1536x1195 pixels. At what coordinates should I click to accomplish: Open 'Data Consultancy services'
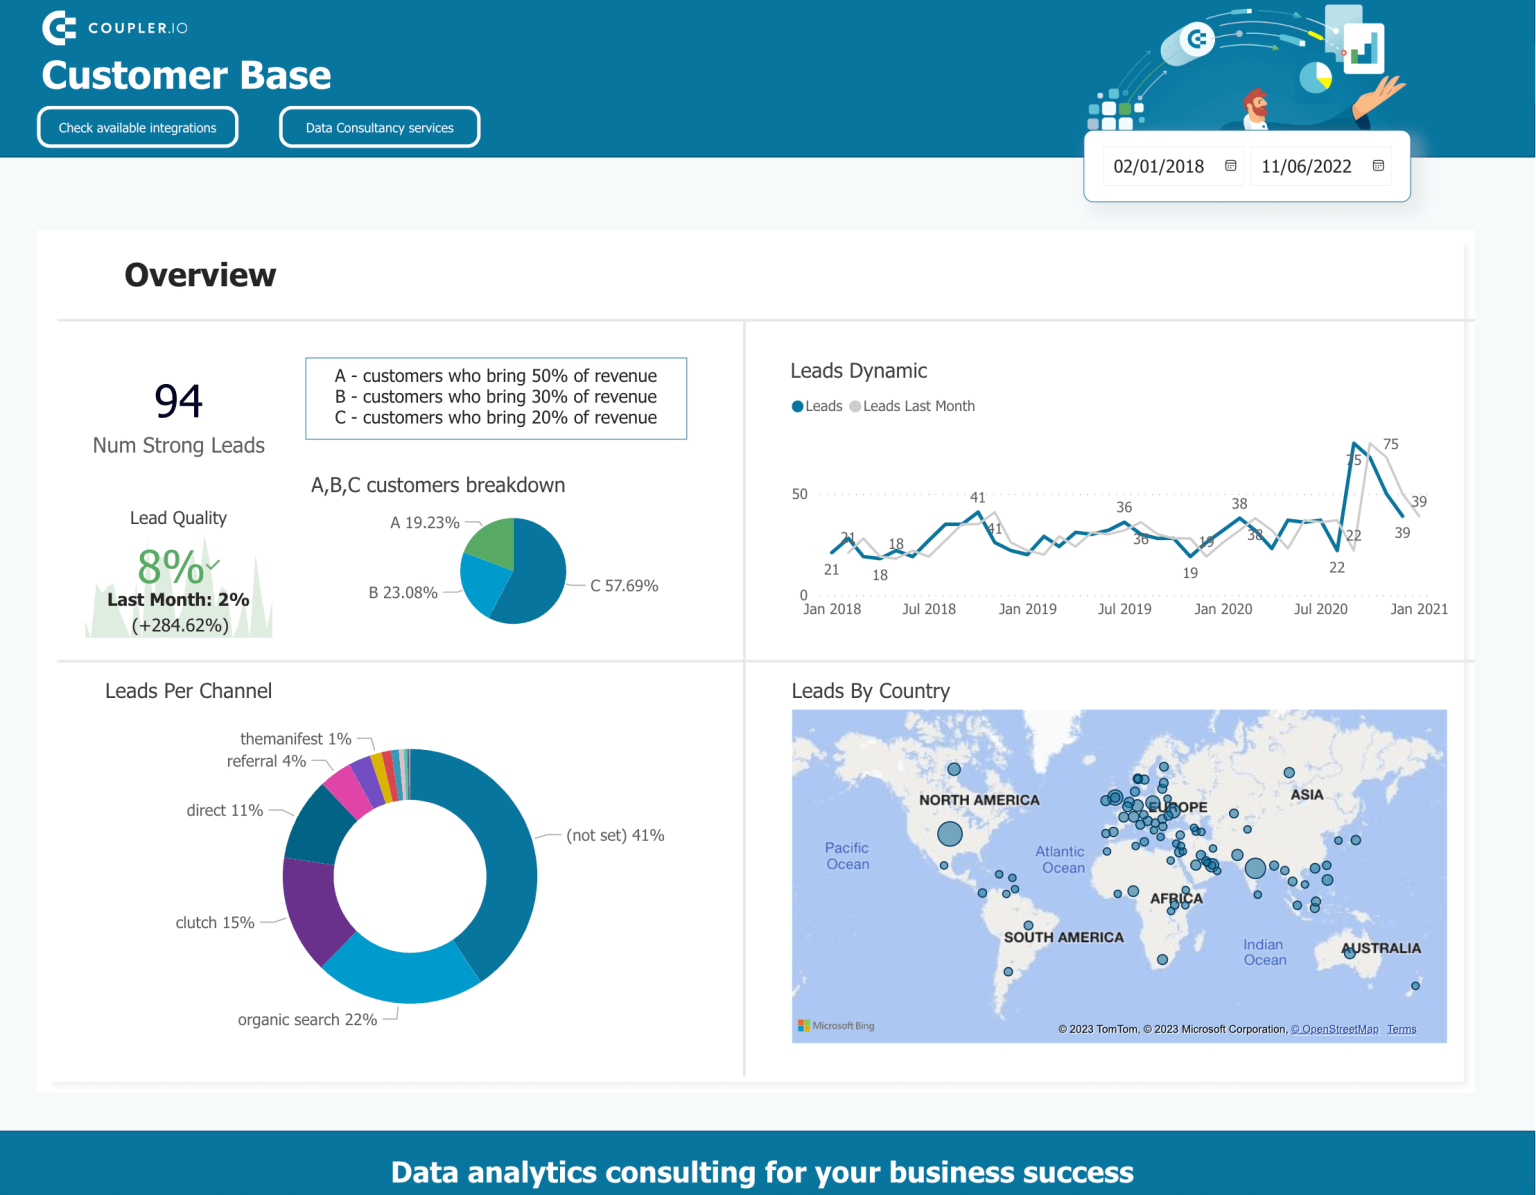click(379, 127)
